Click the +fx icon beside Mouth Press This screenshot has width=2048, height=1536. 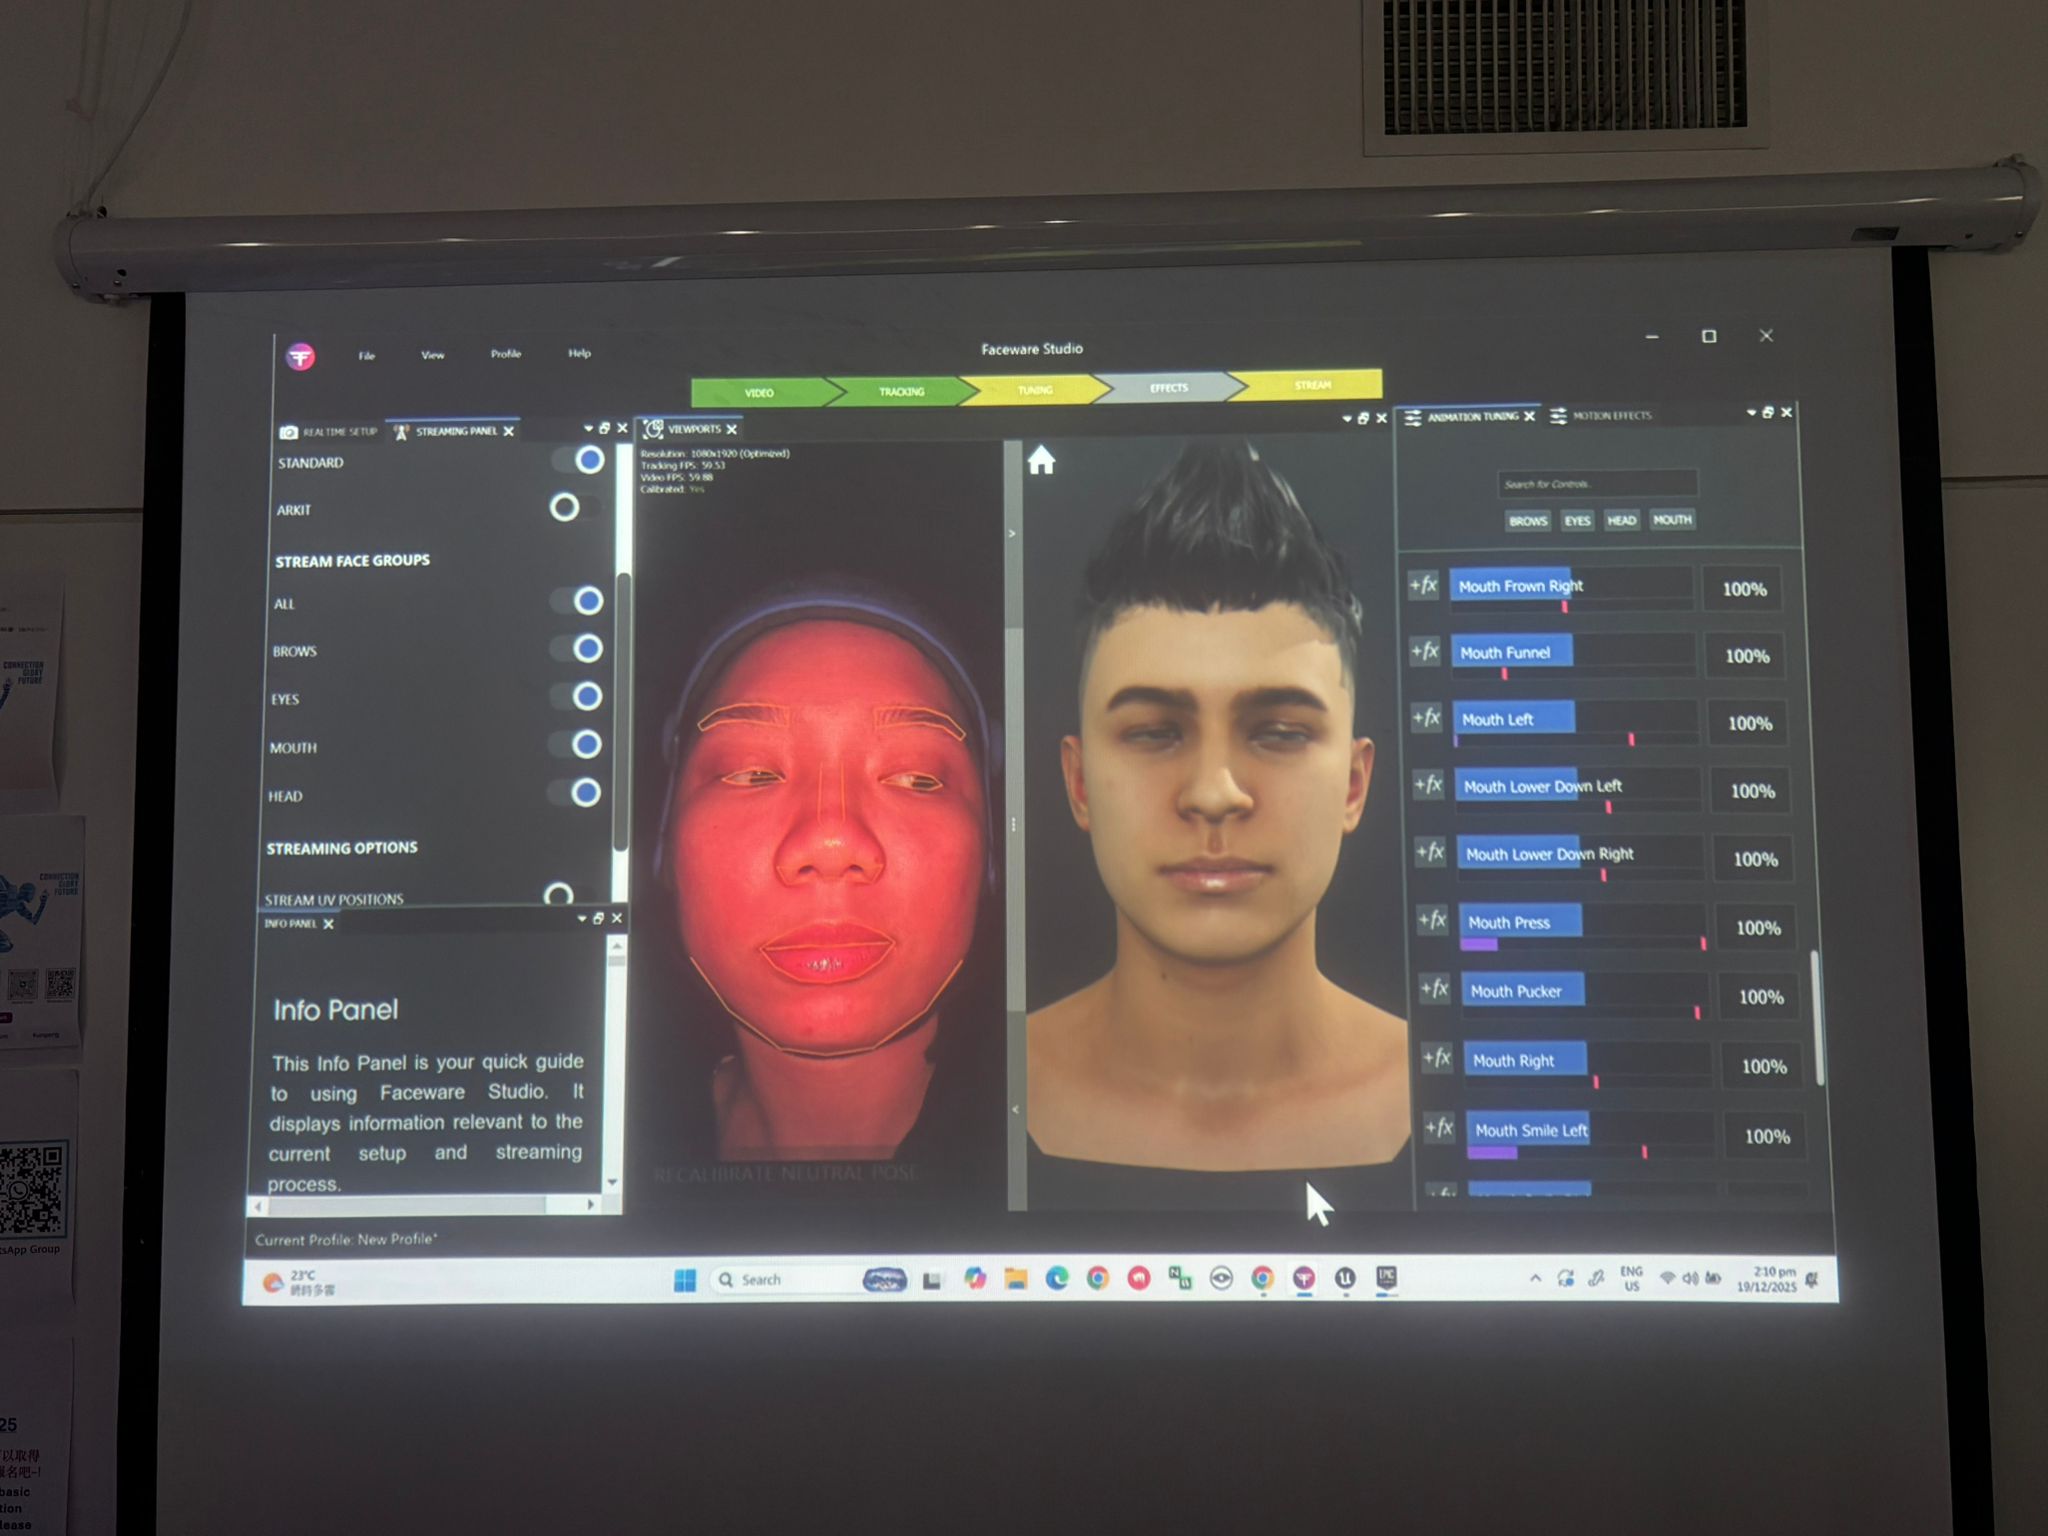click(x=1432, y=920)
